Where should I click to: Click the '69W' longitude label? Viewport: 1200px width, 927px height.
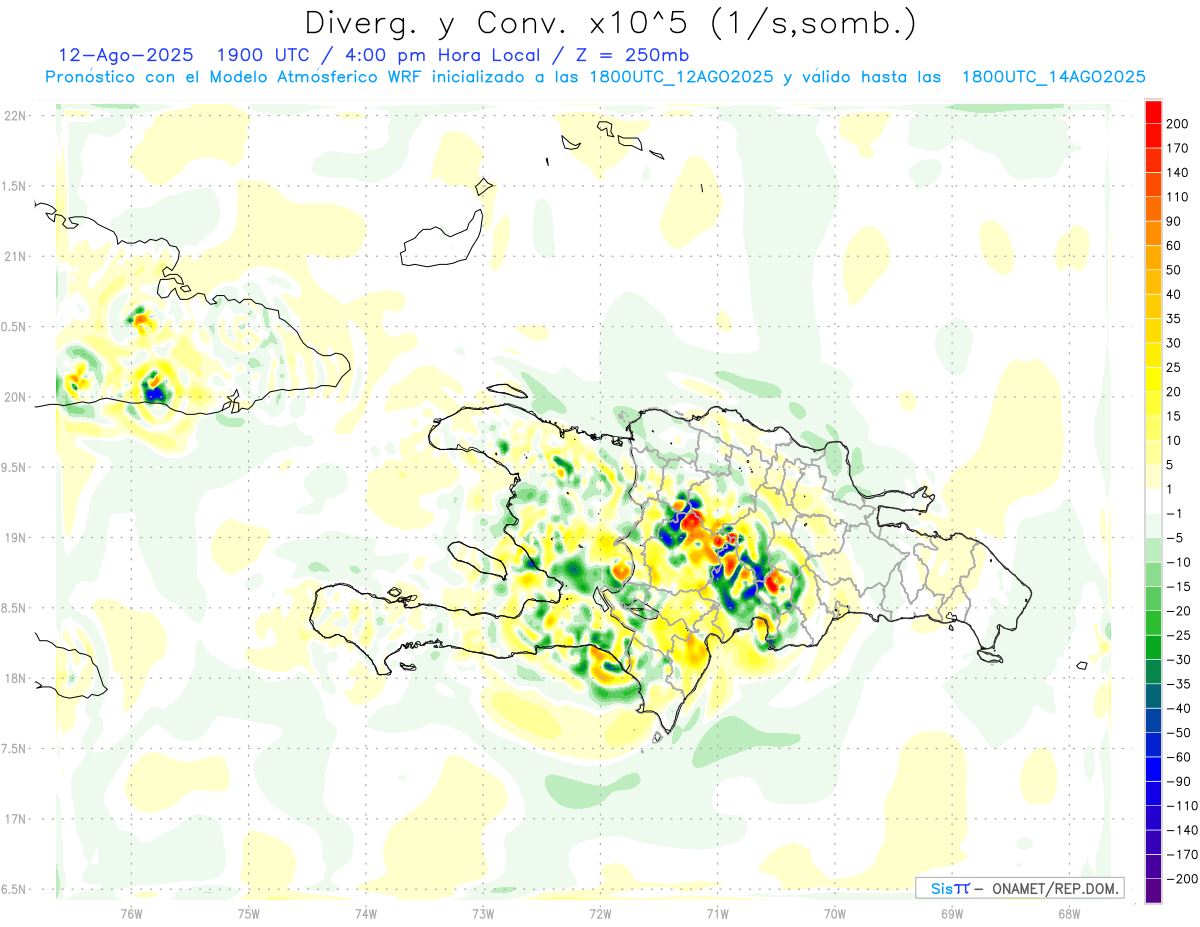tap(952, 913)
